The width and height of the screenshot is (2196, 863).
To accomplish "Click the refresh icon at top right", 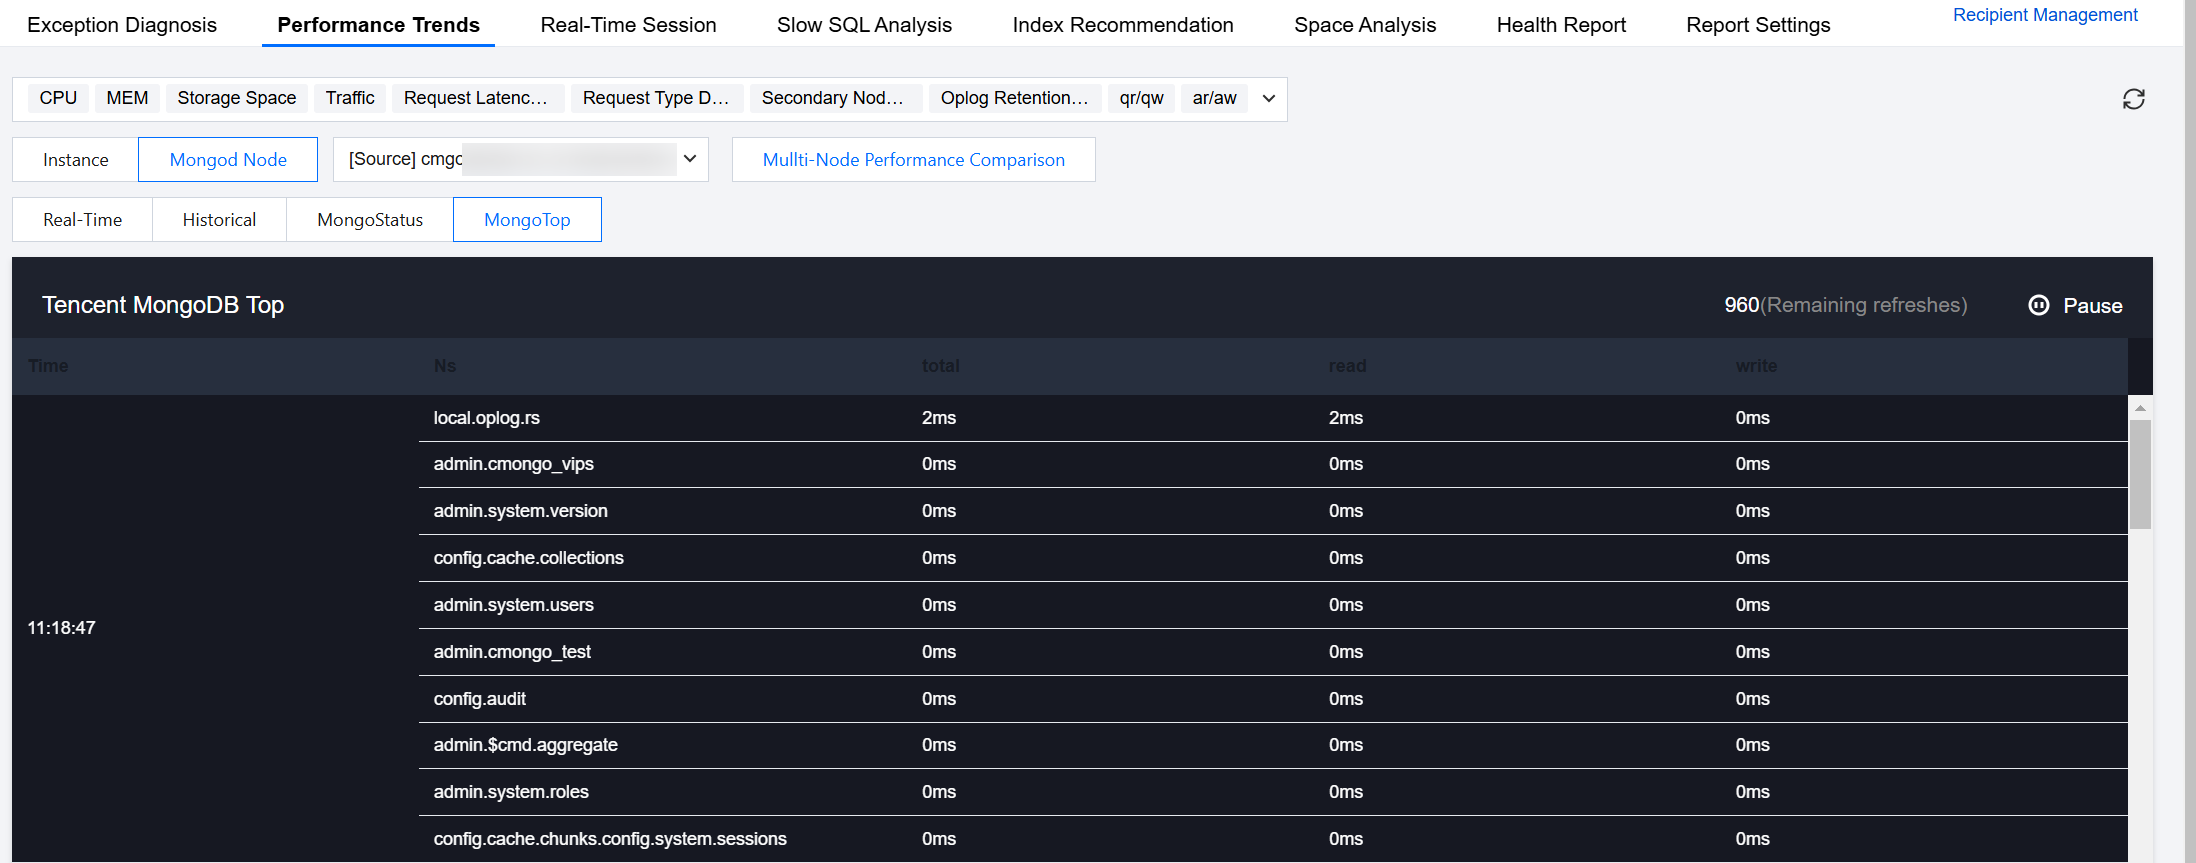I will pyautogui.click(x=2133, y=99).
